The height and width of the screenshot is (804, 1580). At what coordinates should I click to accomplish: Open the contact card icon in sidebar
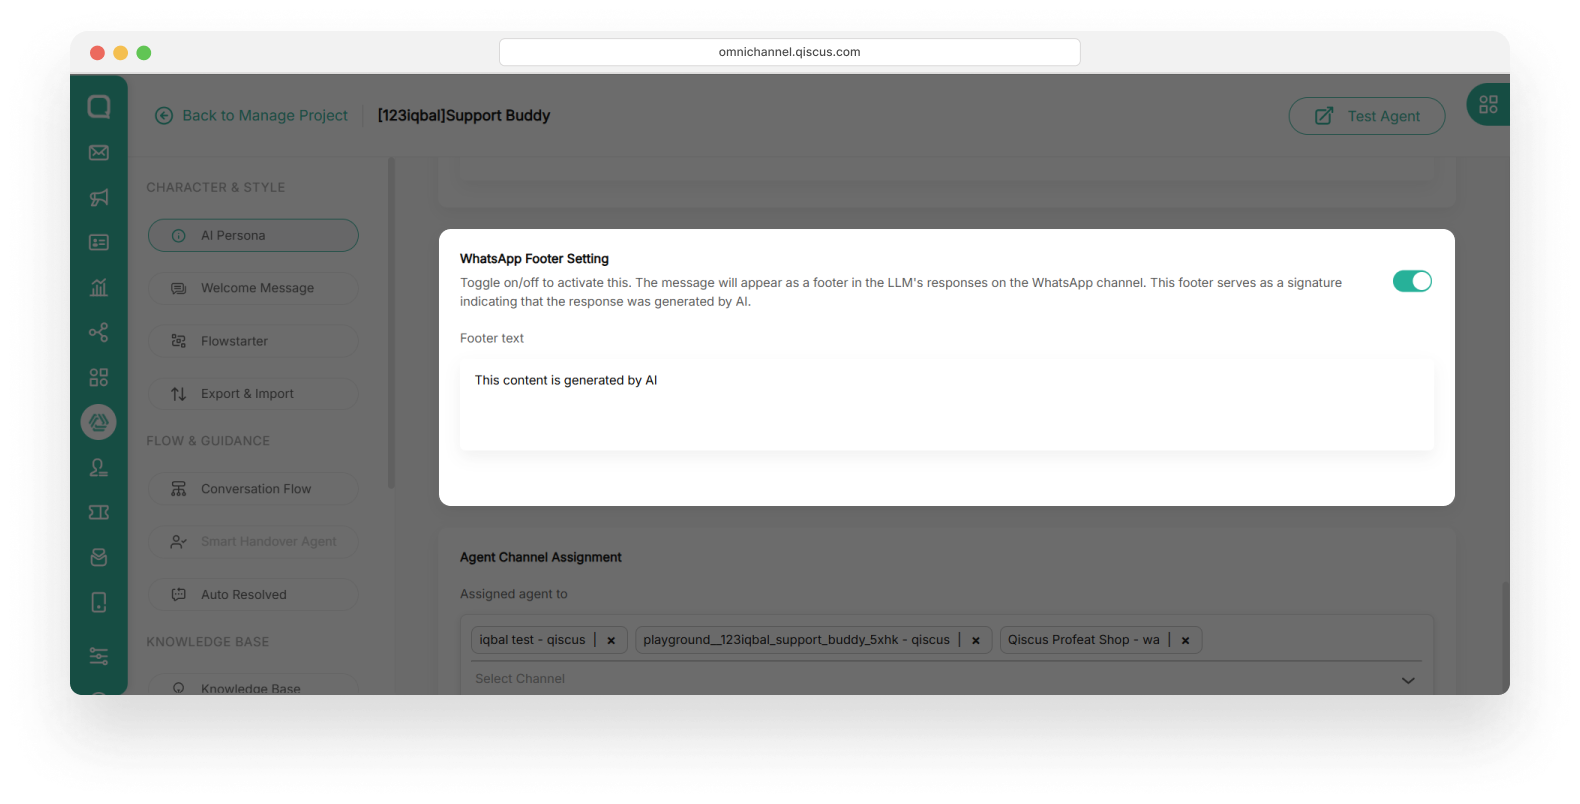[x=99, y=243]
